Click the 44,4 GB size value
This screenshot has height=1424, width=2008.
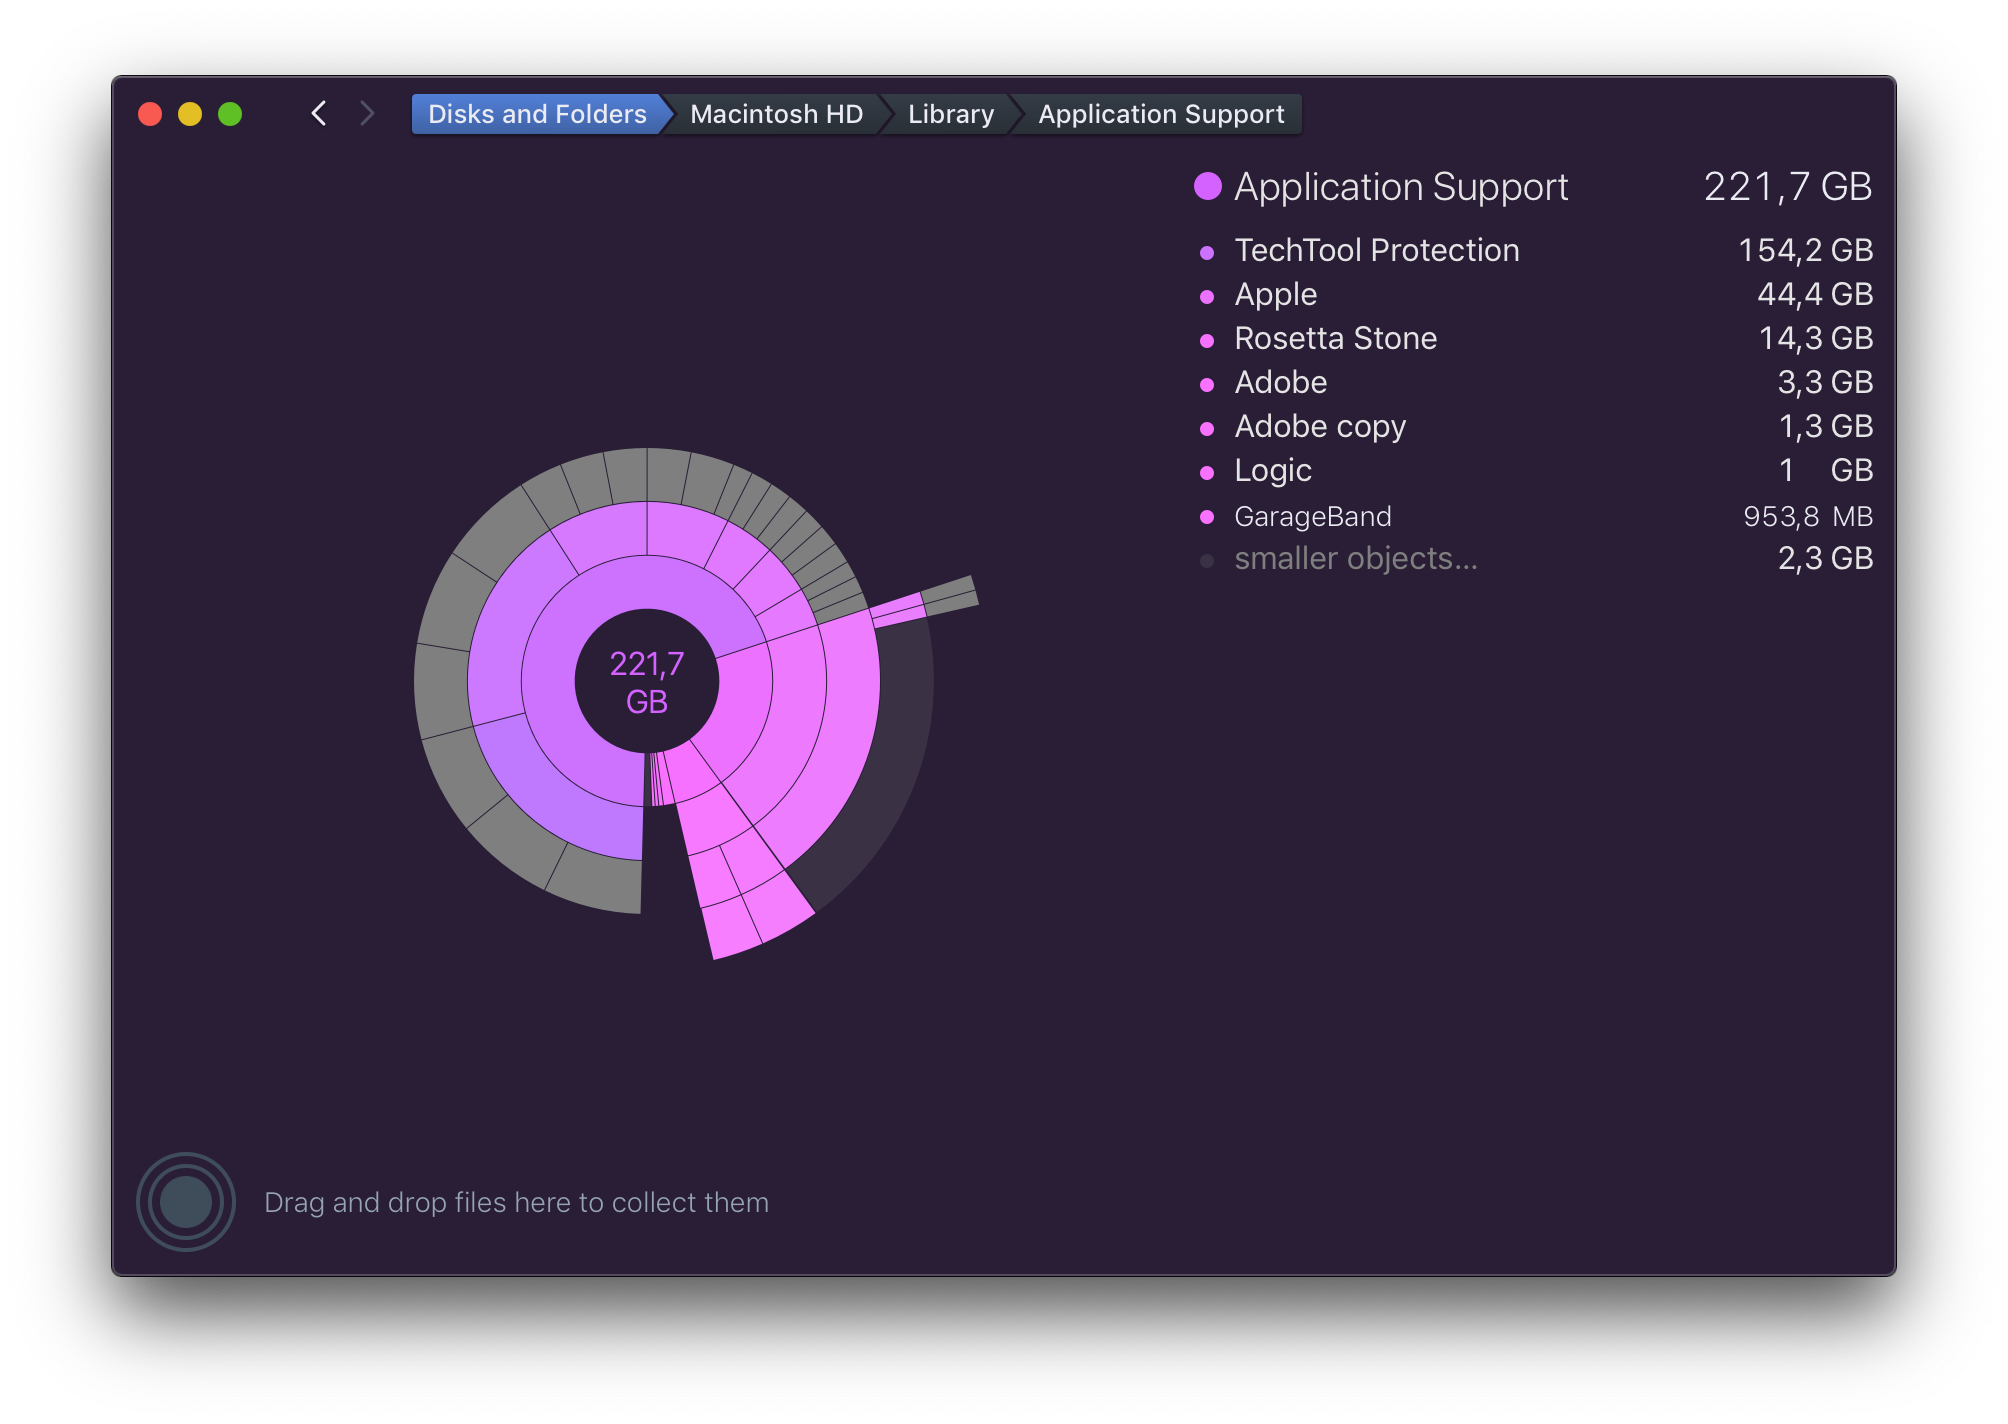(x=1815, y=294)
